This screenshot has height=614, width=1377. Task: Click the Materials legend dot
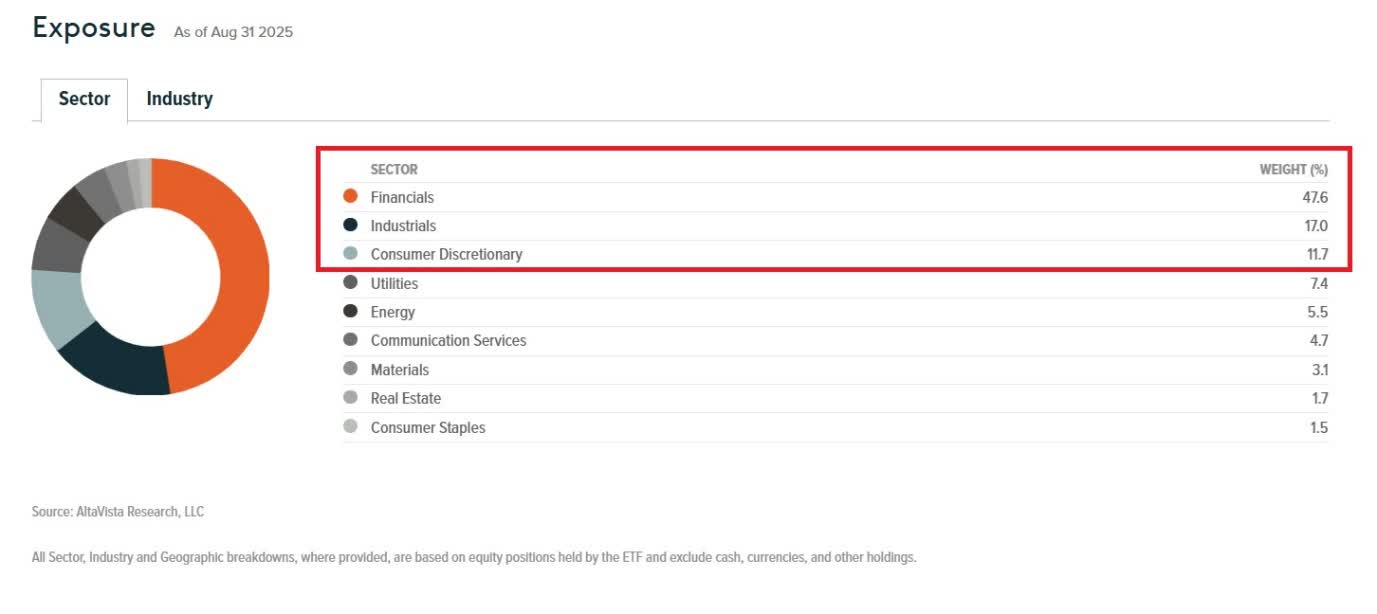point(350,369)
